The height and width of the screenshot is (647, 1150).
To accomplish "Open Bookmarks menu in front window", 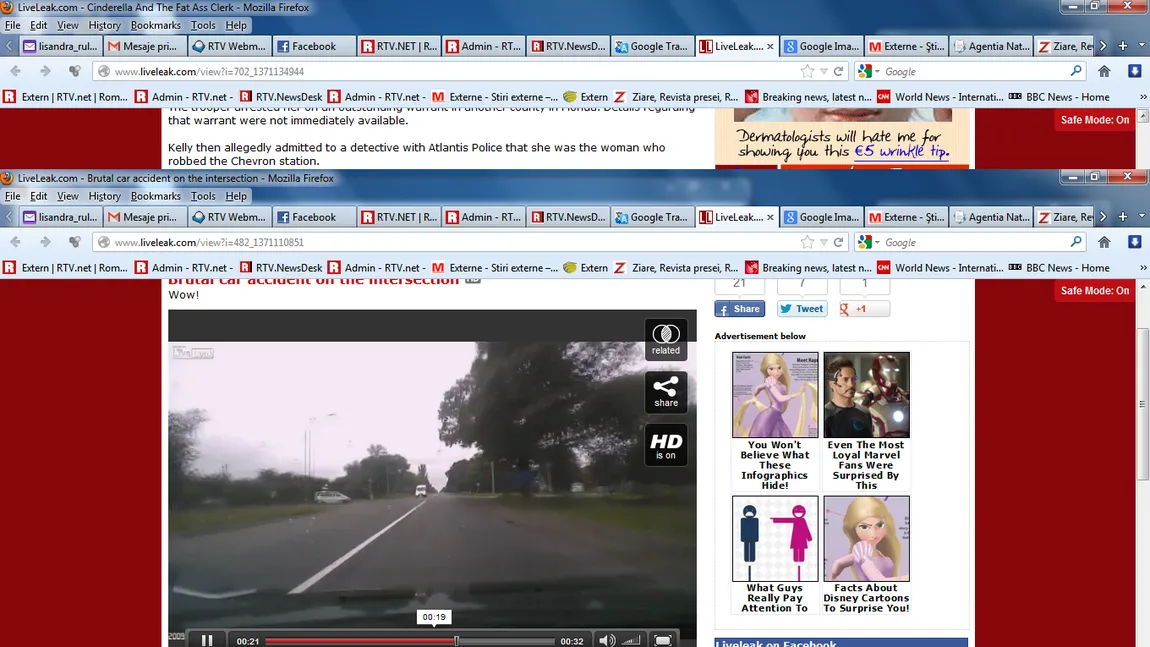I will [x=155, y=196].
